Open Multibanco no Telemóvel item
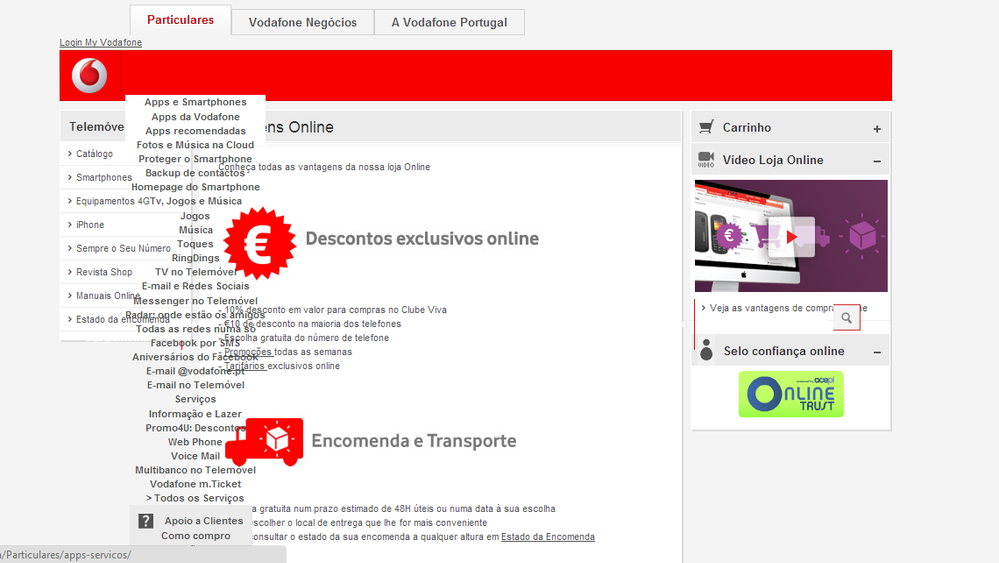The height and width of the screenshot is (563, 999). (x=196, y=470)
